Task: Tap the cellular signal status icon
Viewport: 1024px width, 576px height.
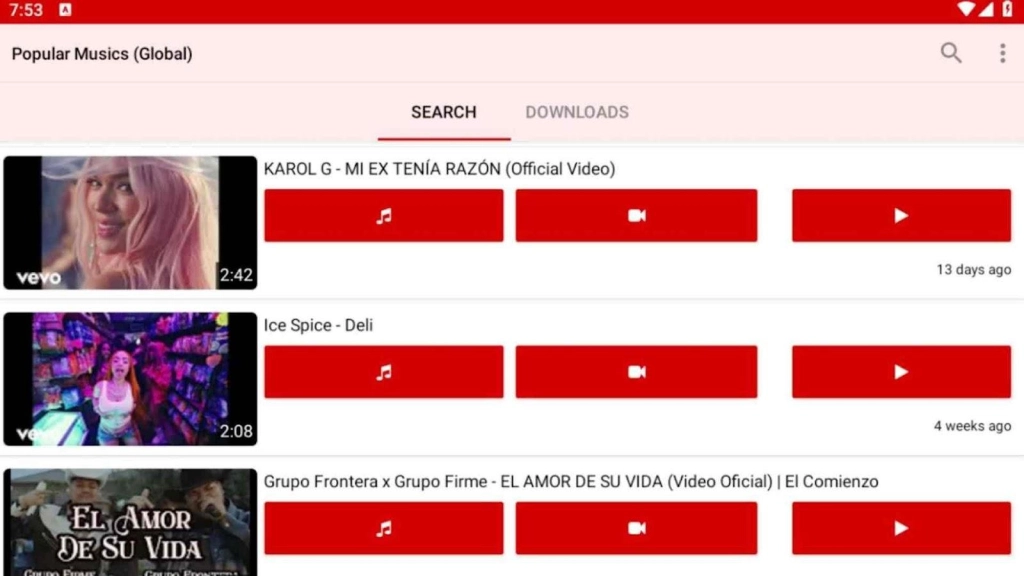Action: pyautogui.click(x=985, y=9)
